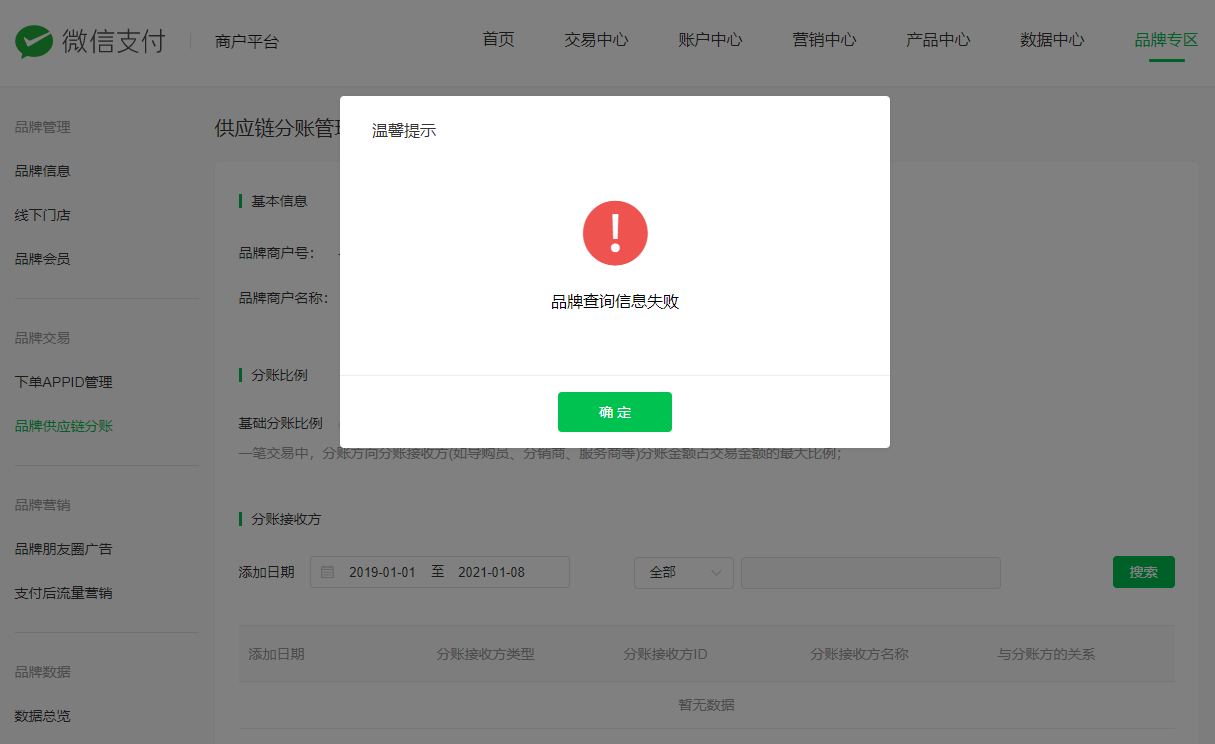1215x744 pixels.
Task: Open 下单APPID管理 in the sidebar
Action: (64, 382)
